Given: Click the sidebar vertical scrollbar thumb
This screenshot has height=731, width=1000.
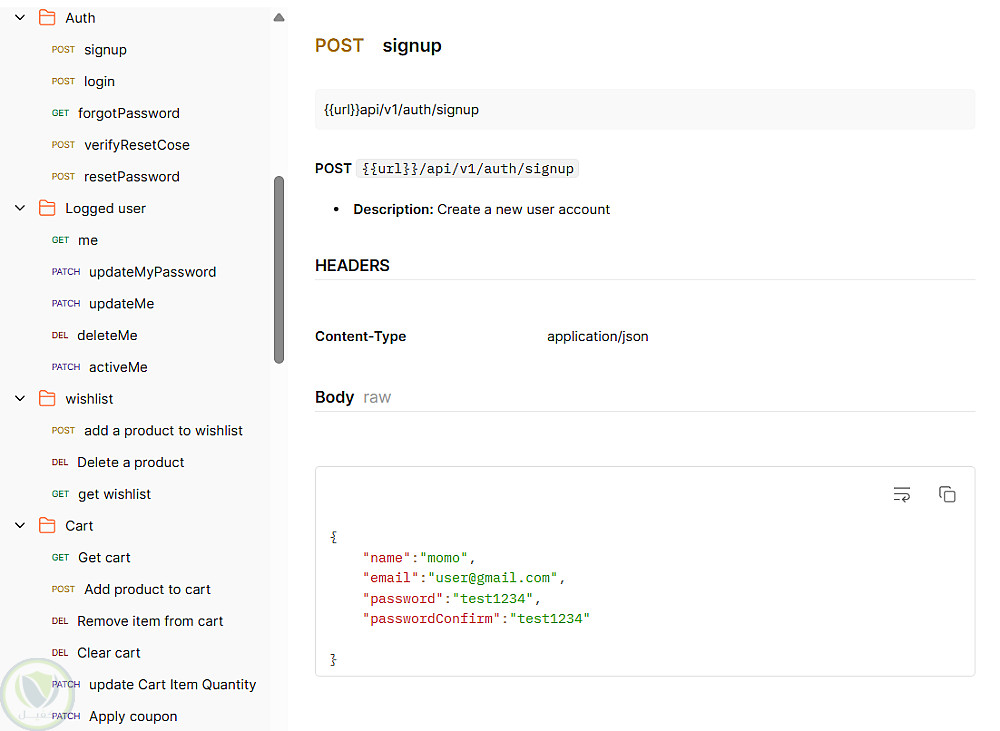Looking at the screenshot, I should pos(279,270).
